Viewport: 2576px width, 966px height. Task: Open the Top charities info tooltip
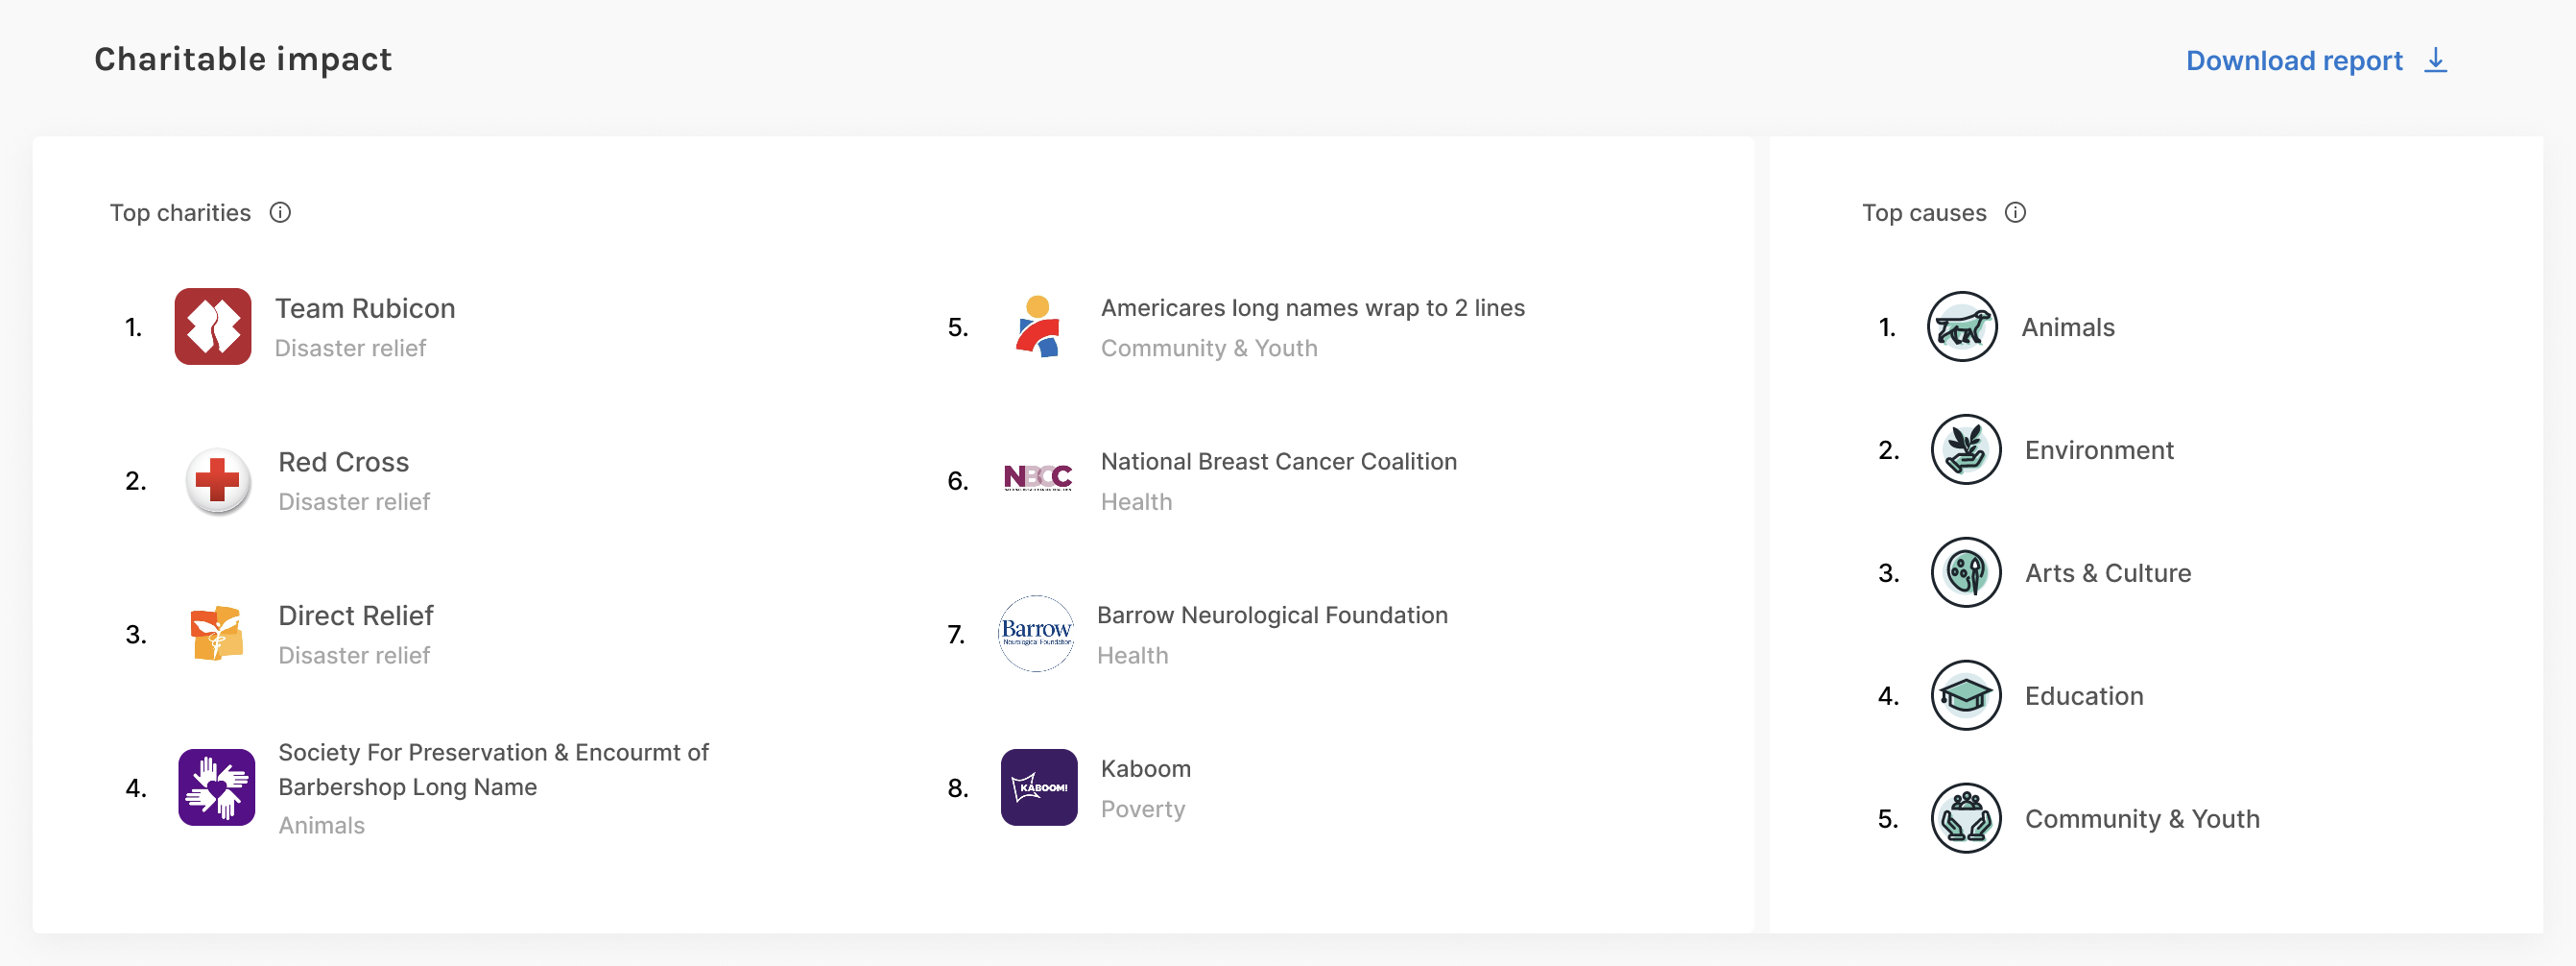pyautogui.click(x=281, y=212)
